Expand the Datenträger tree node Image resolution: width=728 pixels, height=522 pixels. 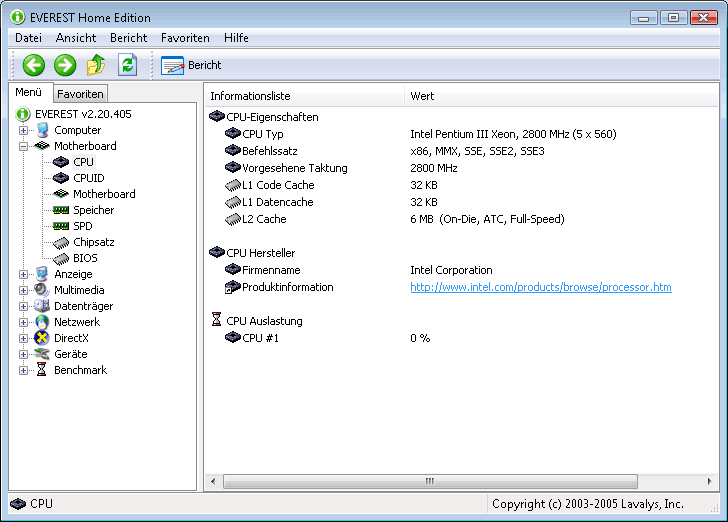point(23,307)
